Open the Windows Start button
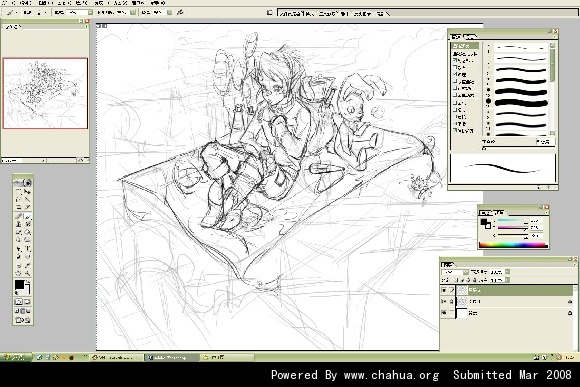 pyautogui.click(x=16, y=357)
